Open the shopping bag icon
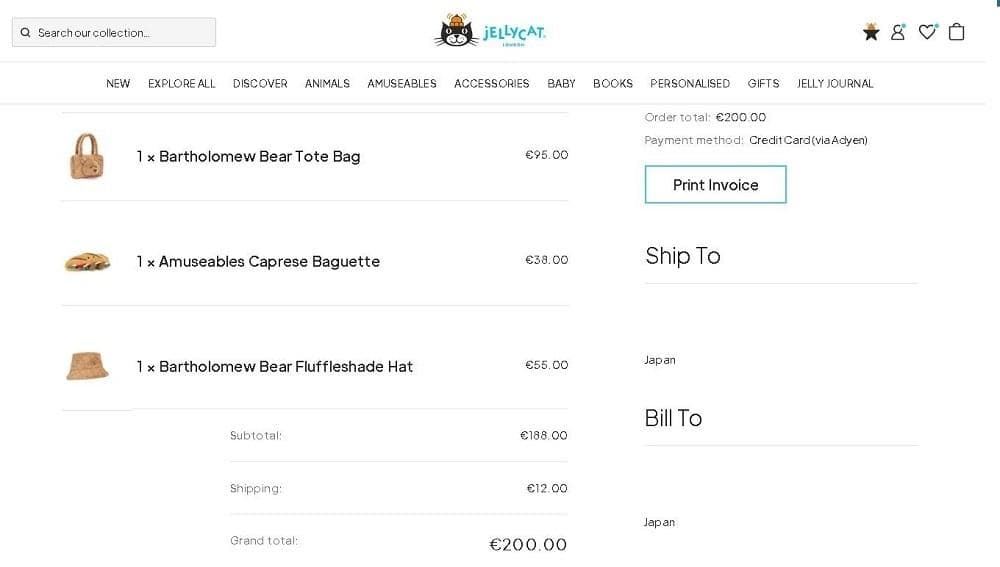The width and height of the screenshot is (1000, 567). (957, 32)
